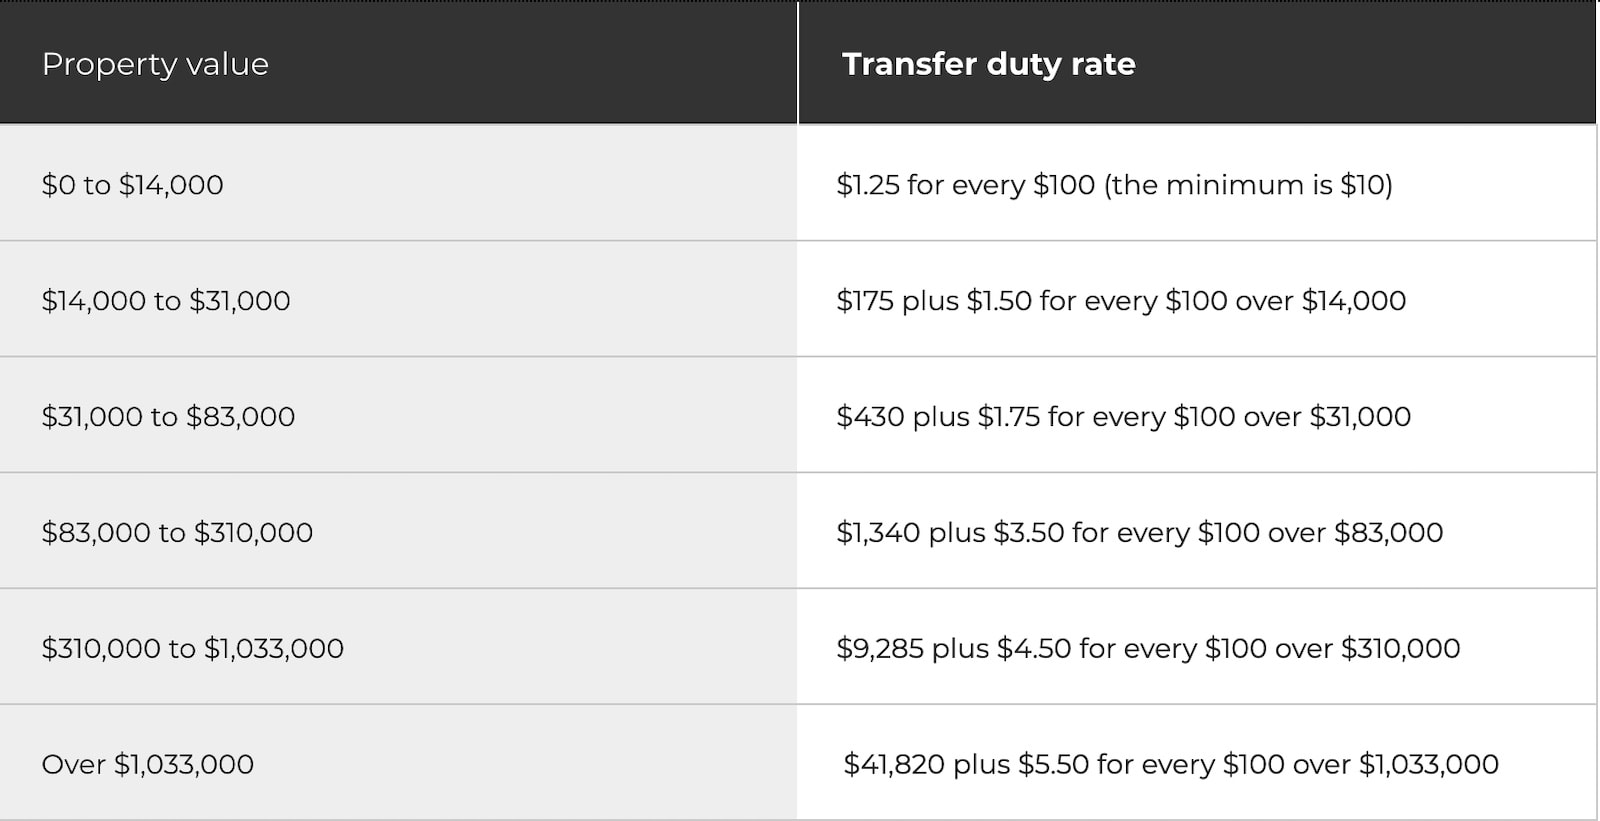Select the $0 to $14,000 property value cell
Image resolution: width=1600 pixels, height=821 pixels.
pyautogui.click(x=398, y=183)
